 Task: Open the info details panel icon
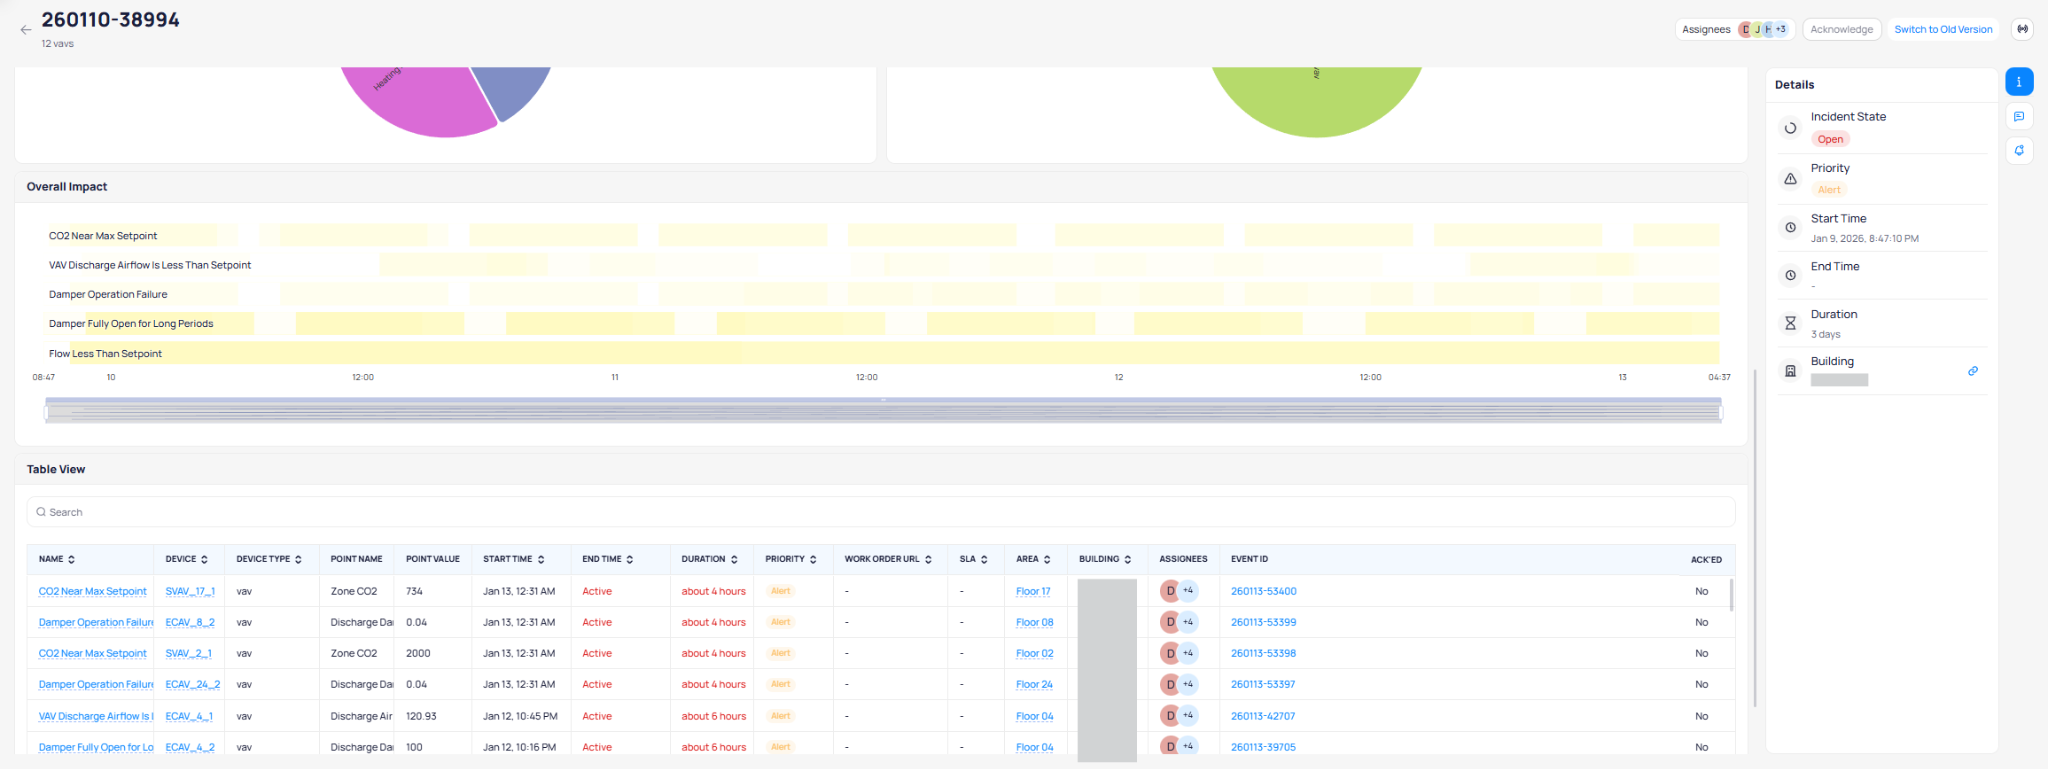[x=2019, y=82]
